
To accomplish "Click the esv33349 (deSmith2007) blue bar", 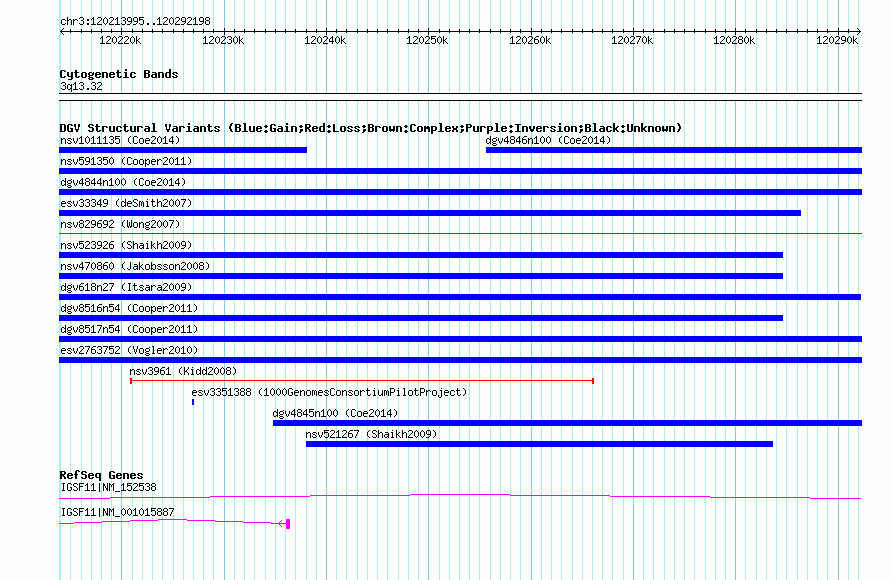I will [430, 213].
